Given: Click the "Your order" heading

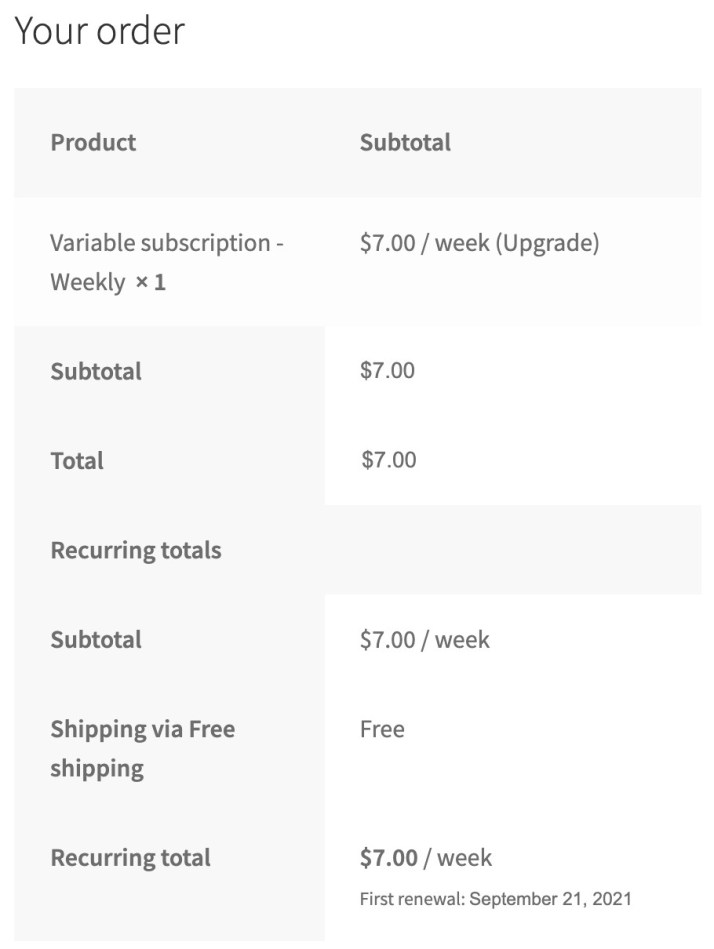Looking at the screenshot, I should [99, 31].
